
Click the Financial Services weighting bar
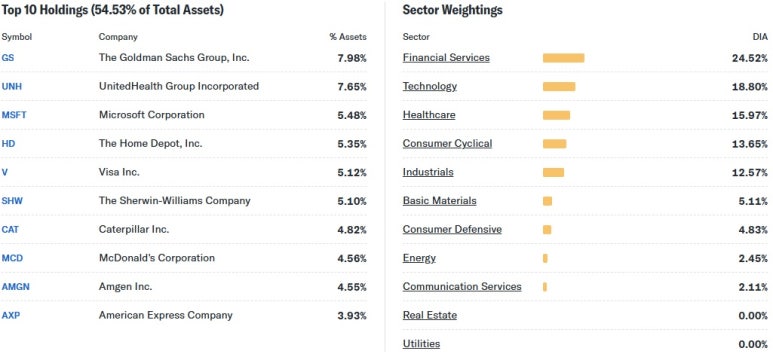563,58
